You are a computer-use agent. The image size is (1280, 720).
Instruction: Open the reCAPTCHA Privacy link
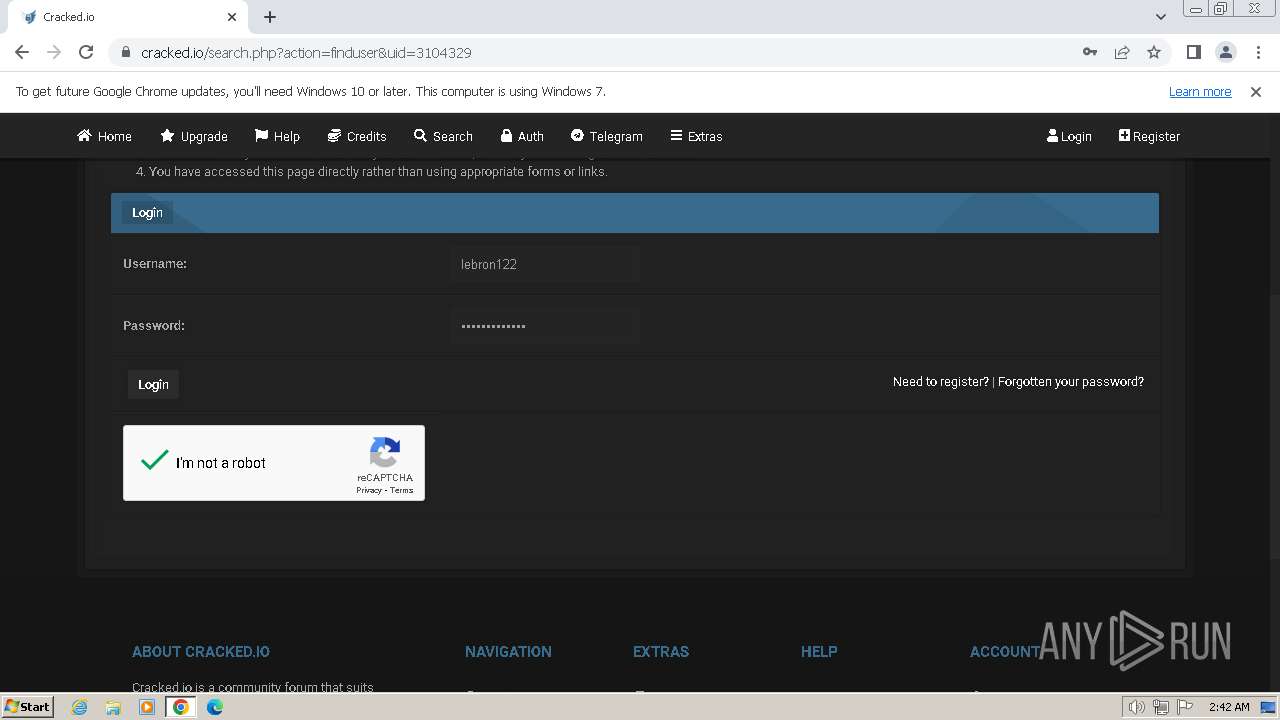(369, 490)
